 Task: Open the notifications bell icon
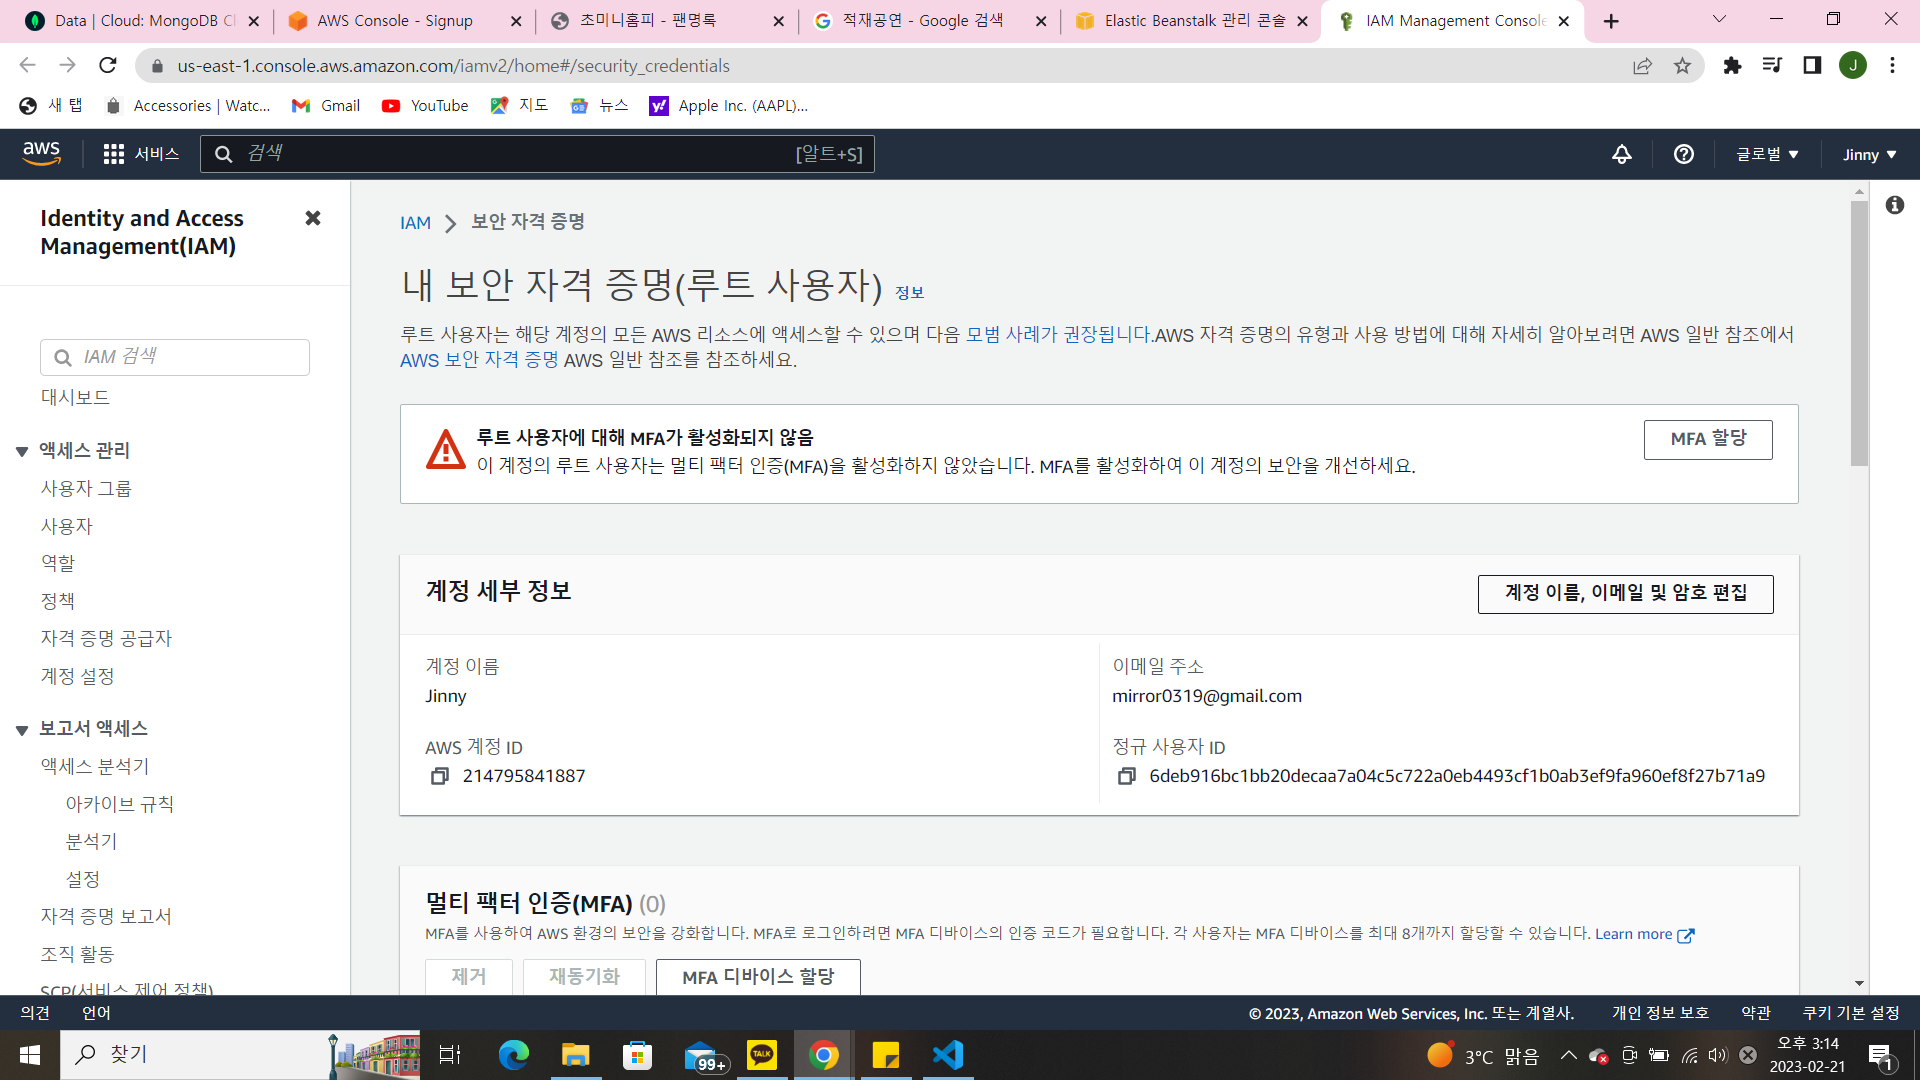(1622, 154)
